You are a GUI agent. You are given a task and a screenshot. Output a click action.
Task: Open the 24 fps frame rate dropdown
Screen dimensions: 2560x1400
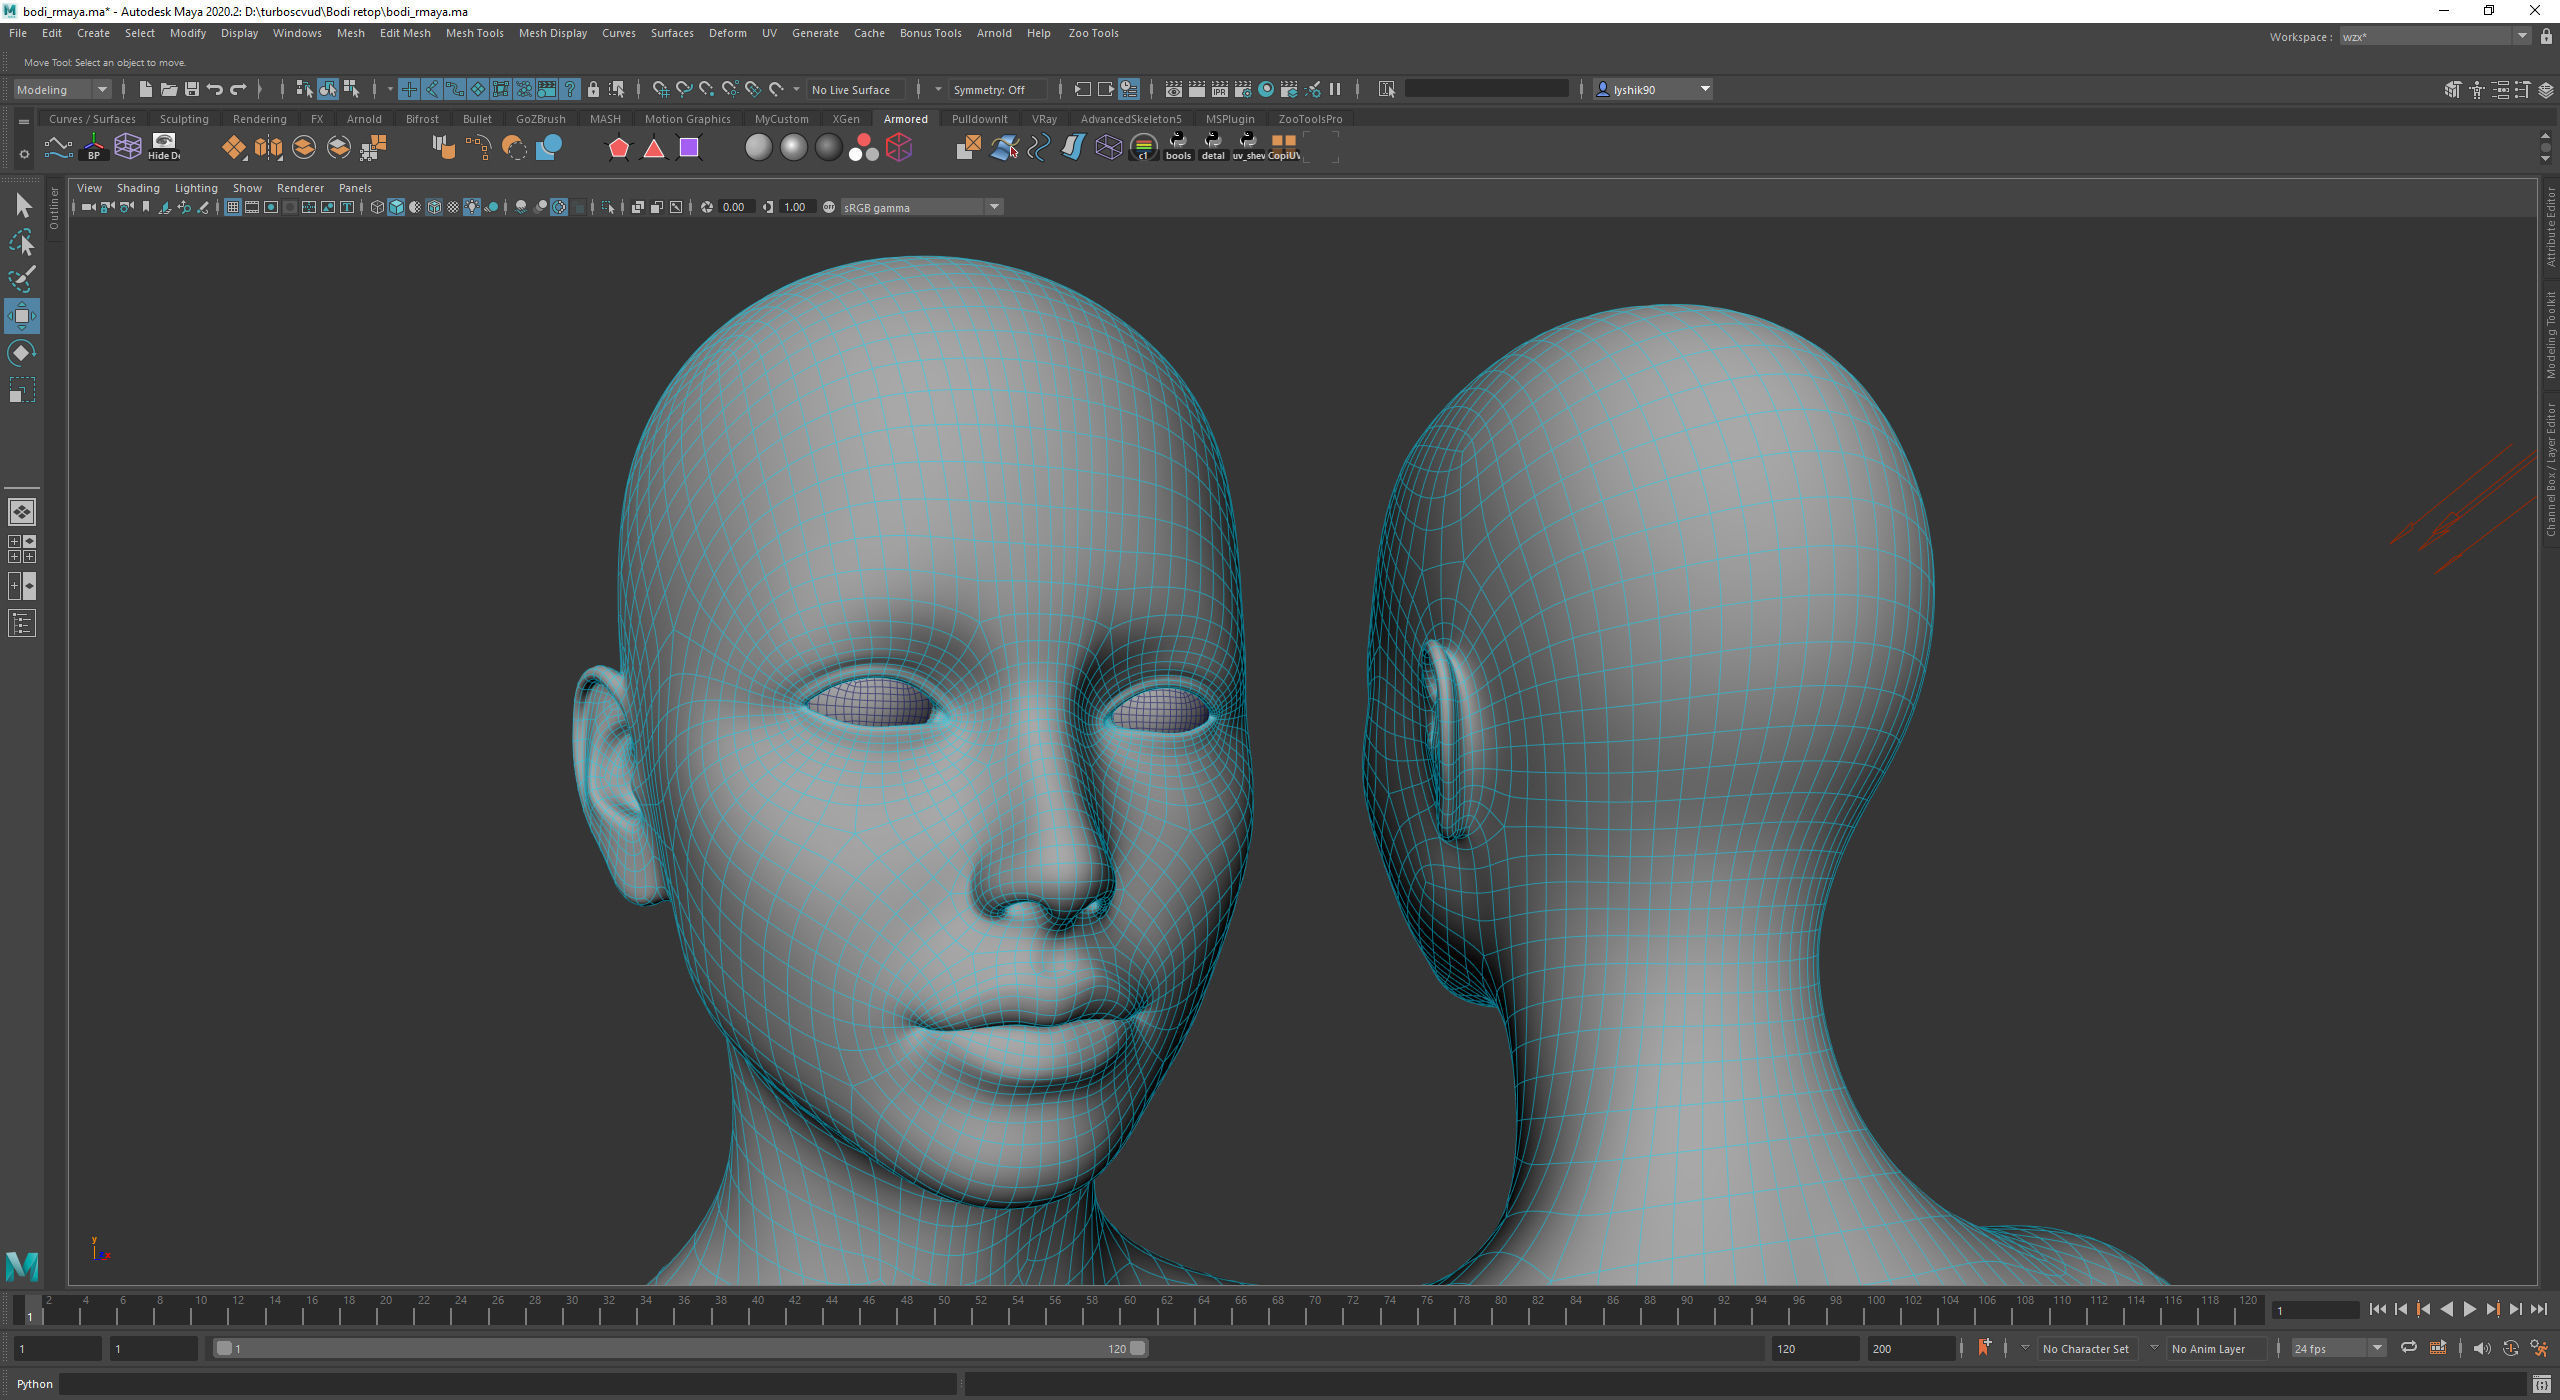point(2338,1348)
